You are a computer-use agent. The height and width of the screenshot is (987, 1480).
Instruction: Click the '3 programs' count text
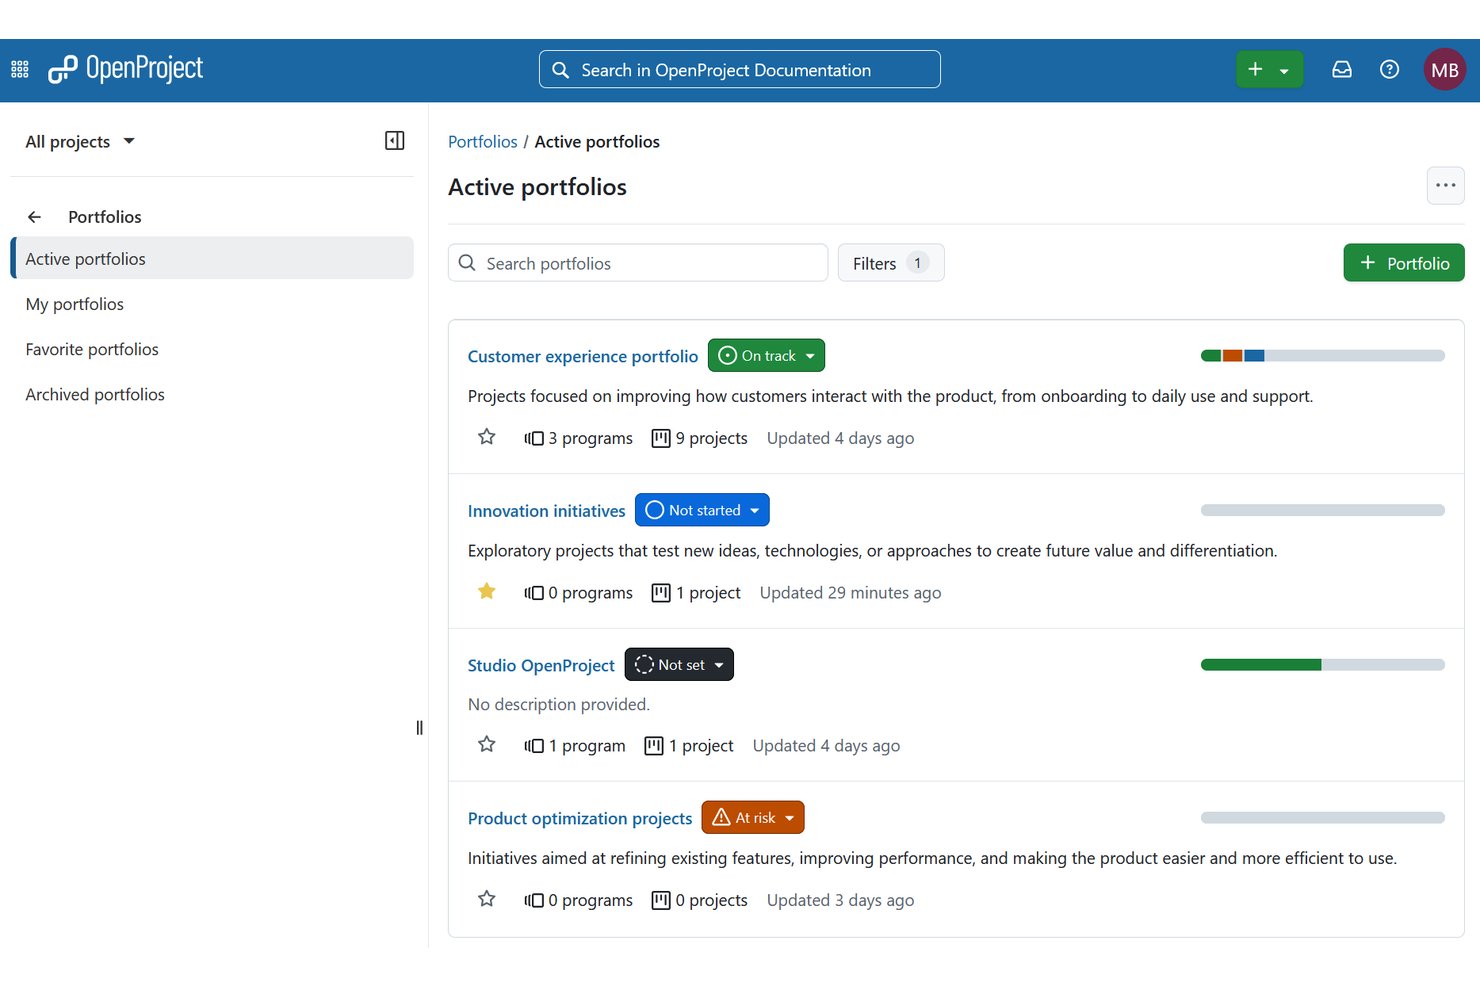point(591,438)
